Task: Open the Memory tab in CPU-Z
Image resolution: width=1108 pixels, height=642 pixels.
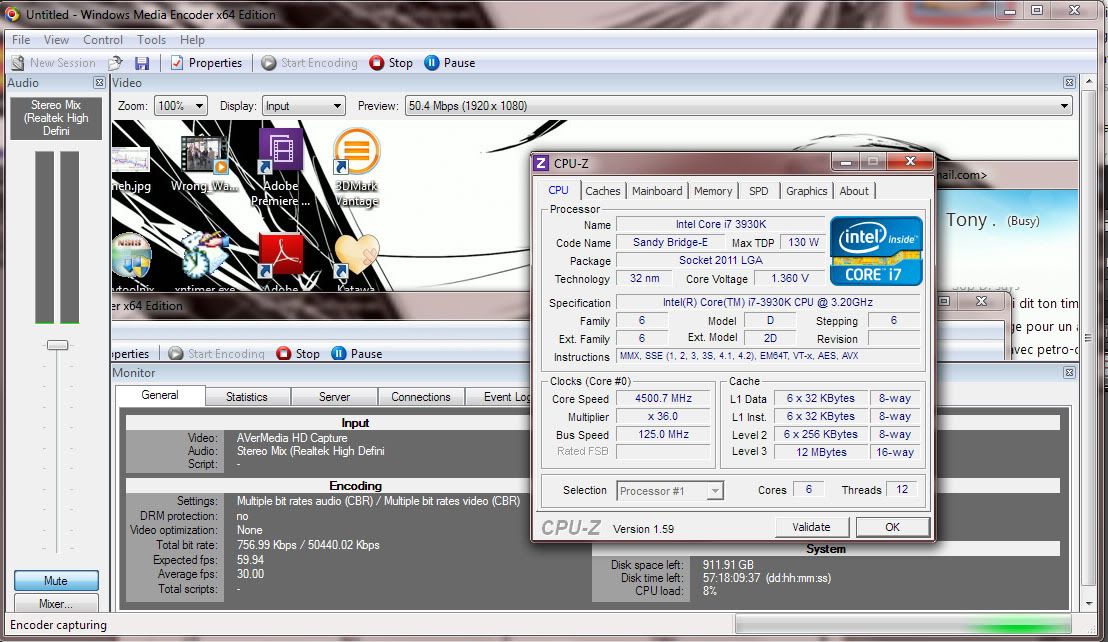Action: 713,191
